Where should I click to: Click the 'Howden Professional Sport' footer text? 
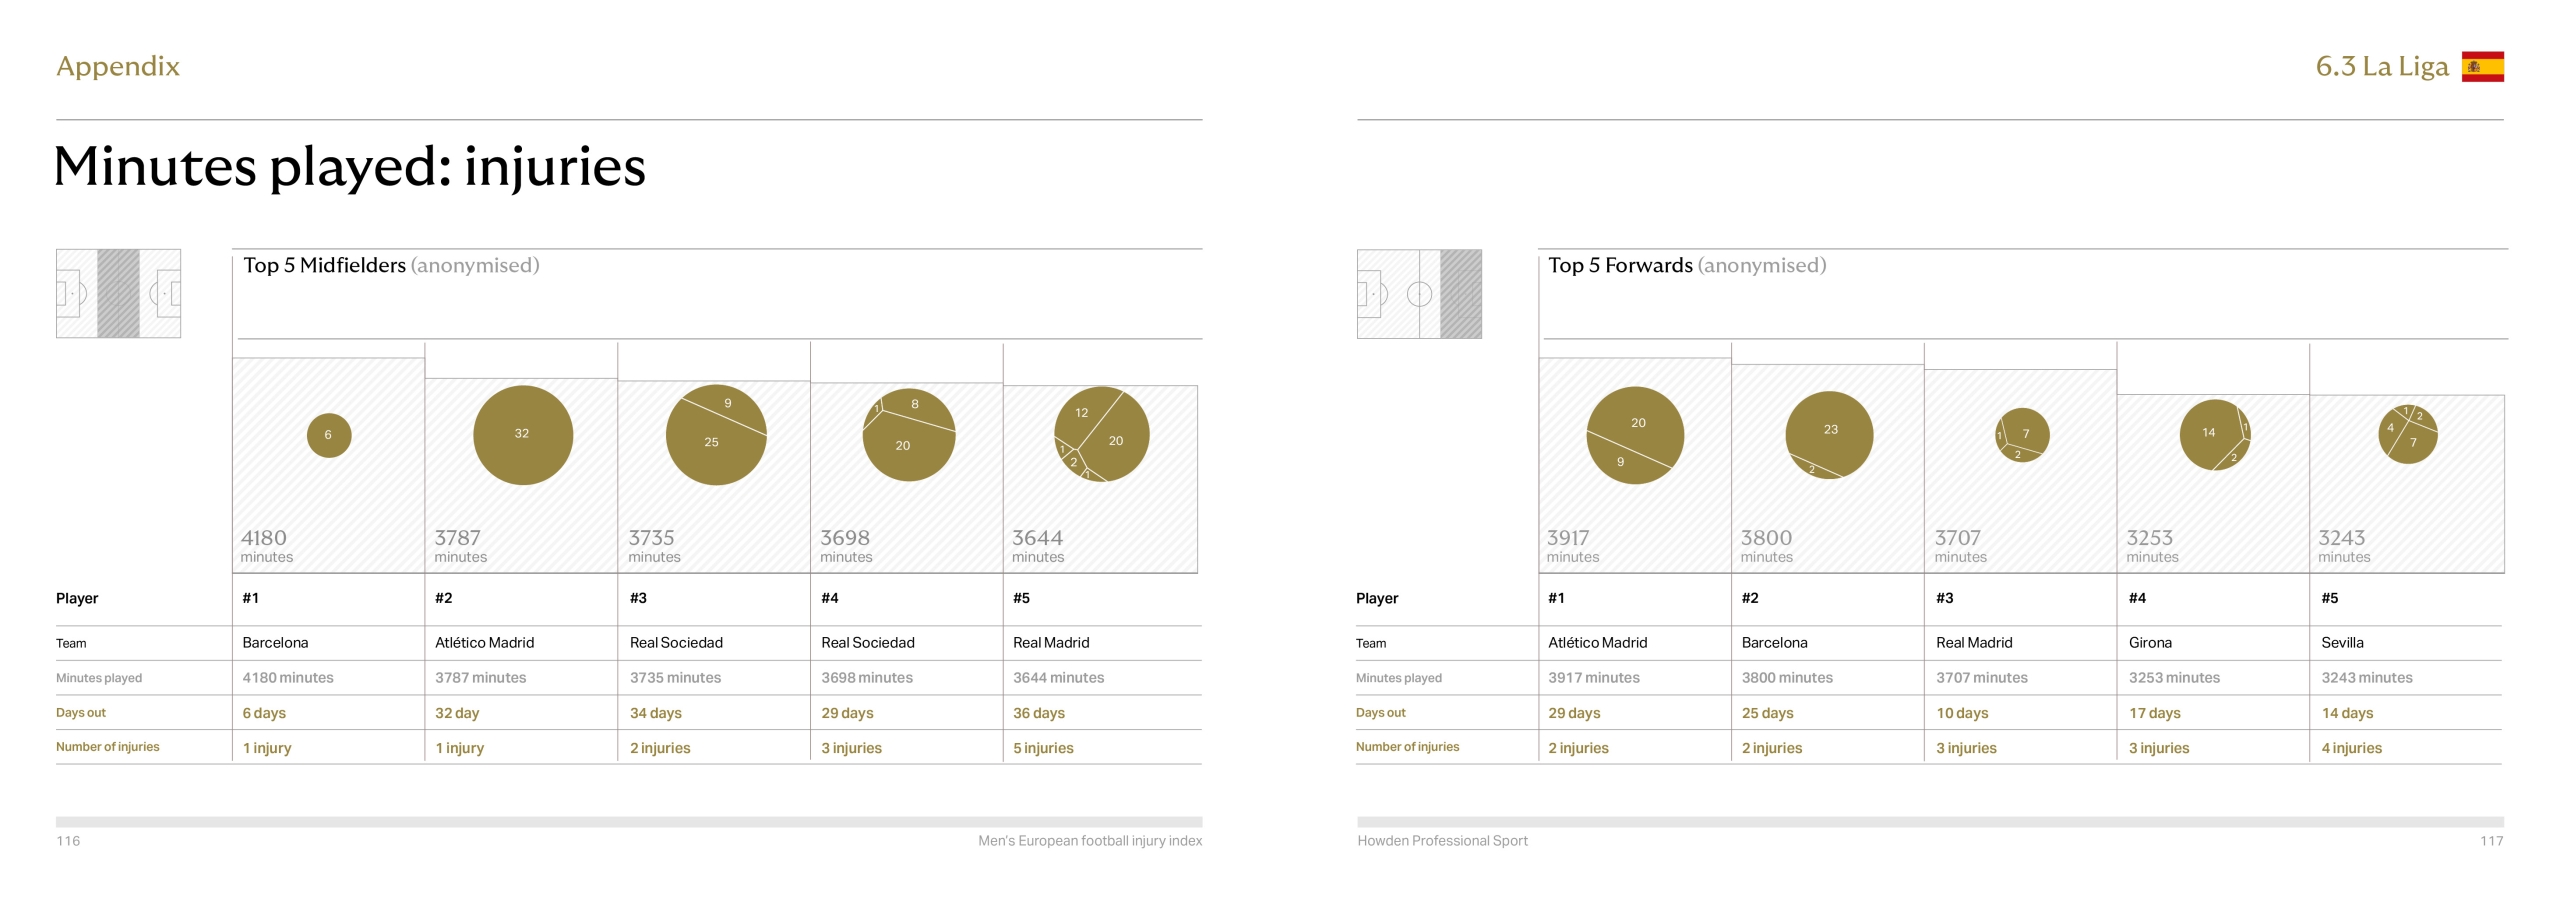pyautogui.click(x=1442, y=841)
